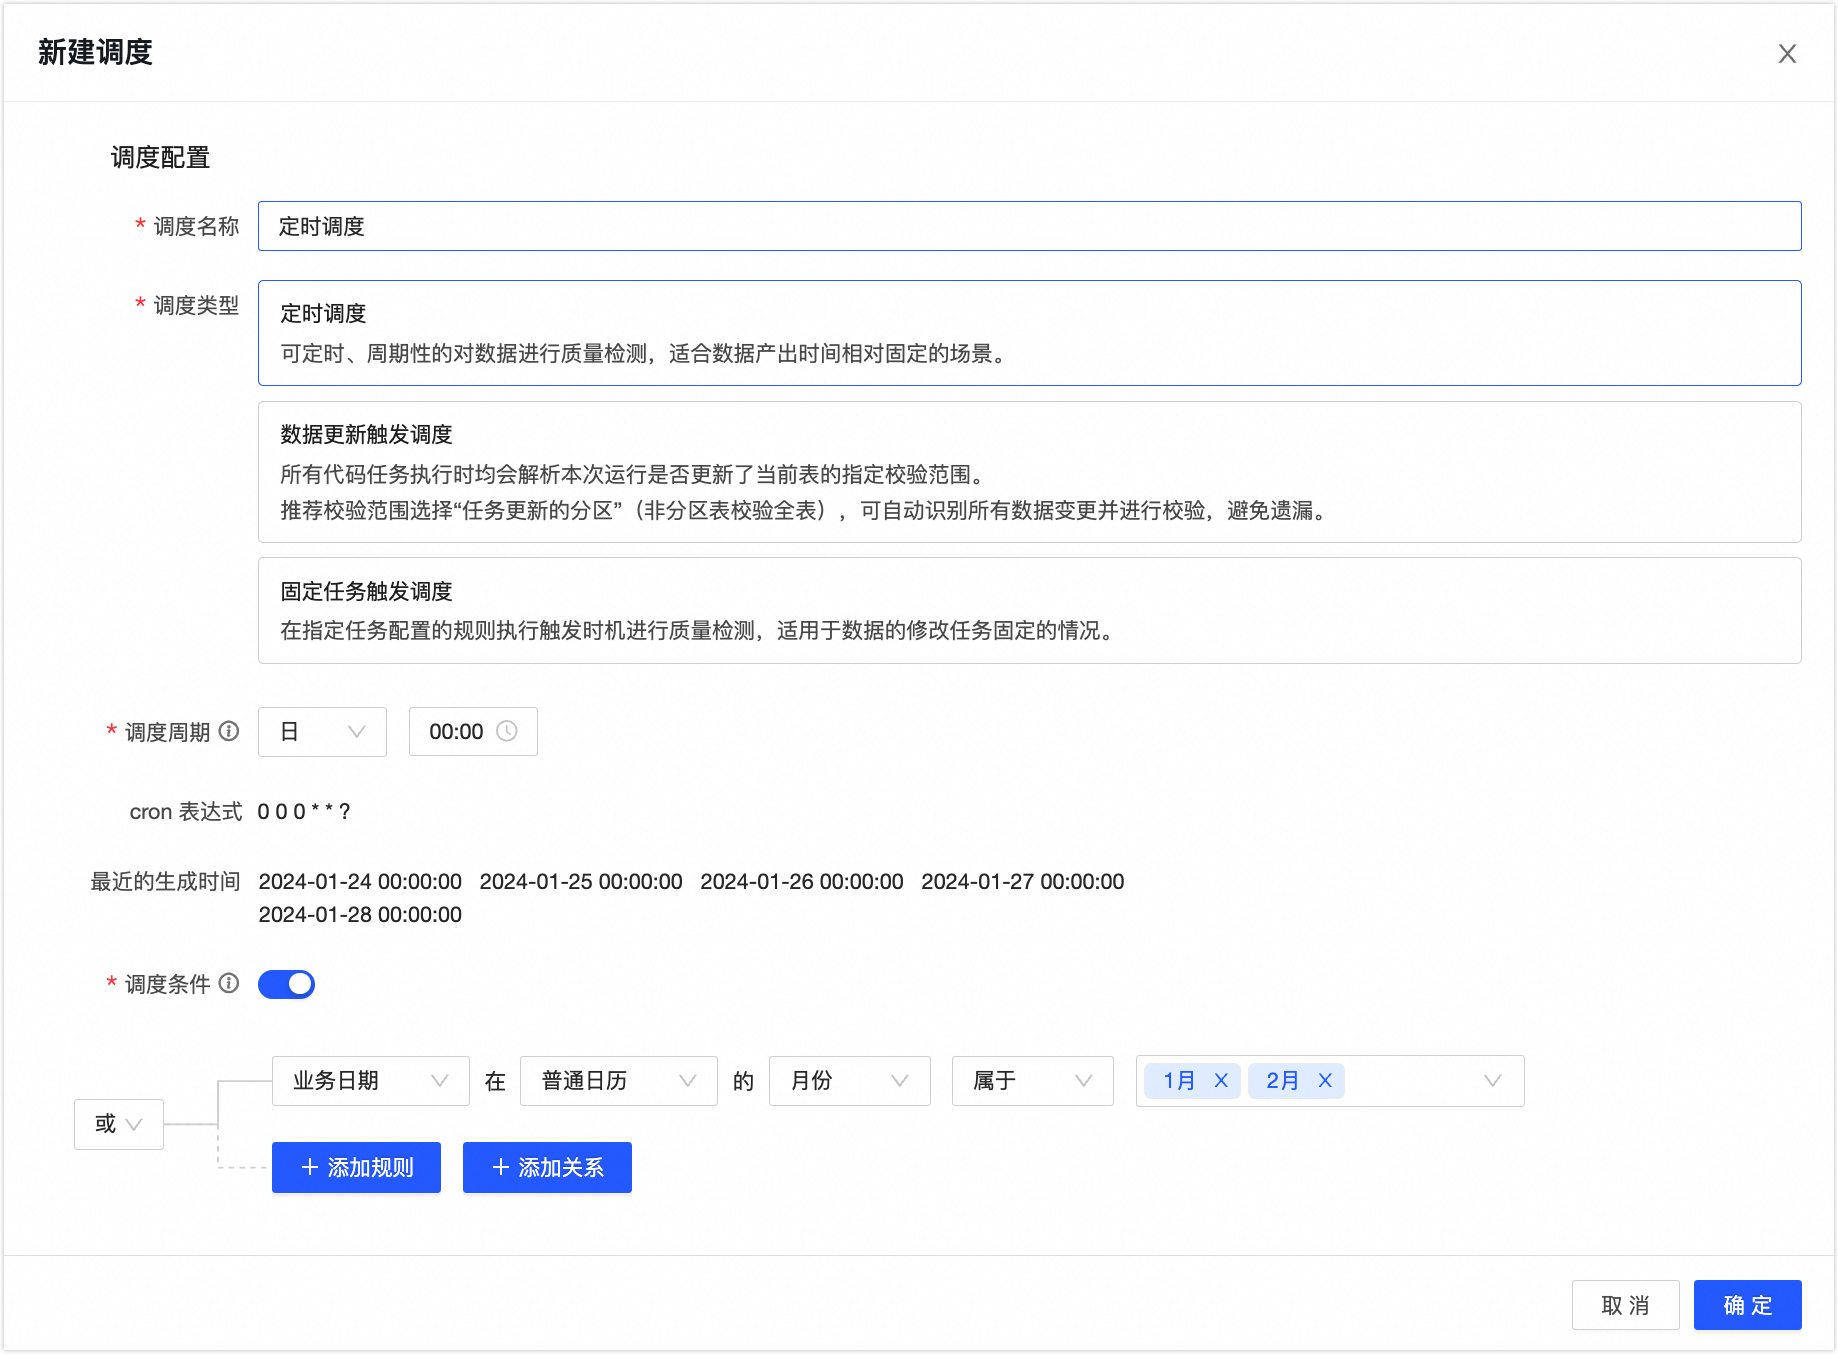Open the clock icon in the time picker

[x=507, y=731]
